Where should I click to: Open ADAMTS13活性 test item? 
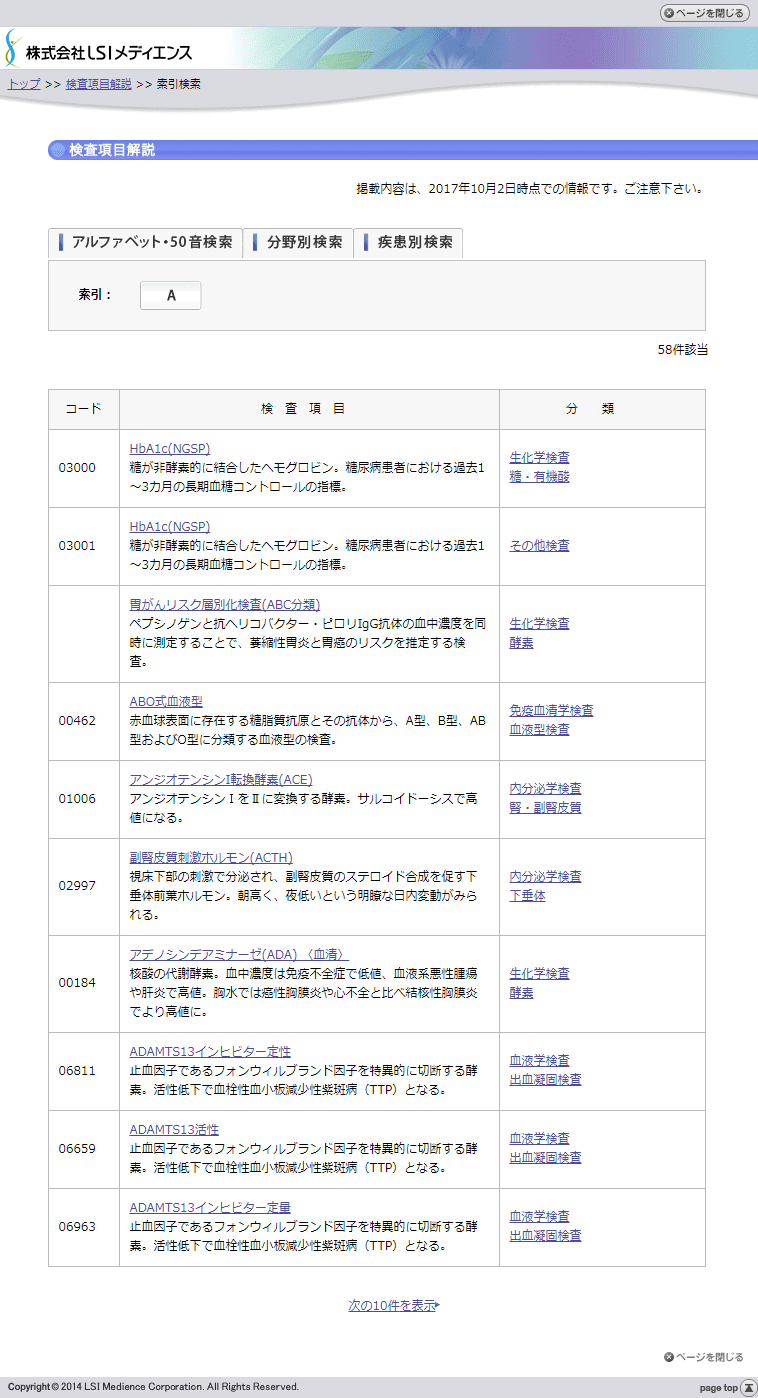[x=174, y=1129]
